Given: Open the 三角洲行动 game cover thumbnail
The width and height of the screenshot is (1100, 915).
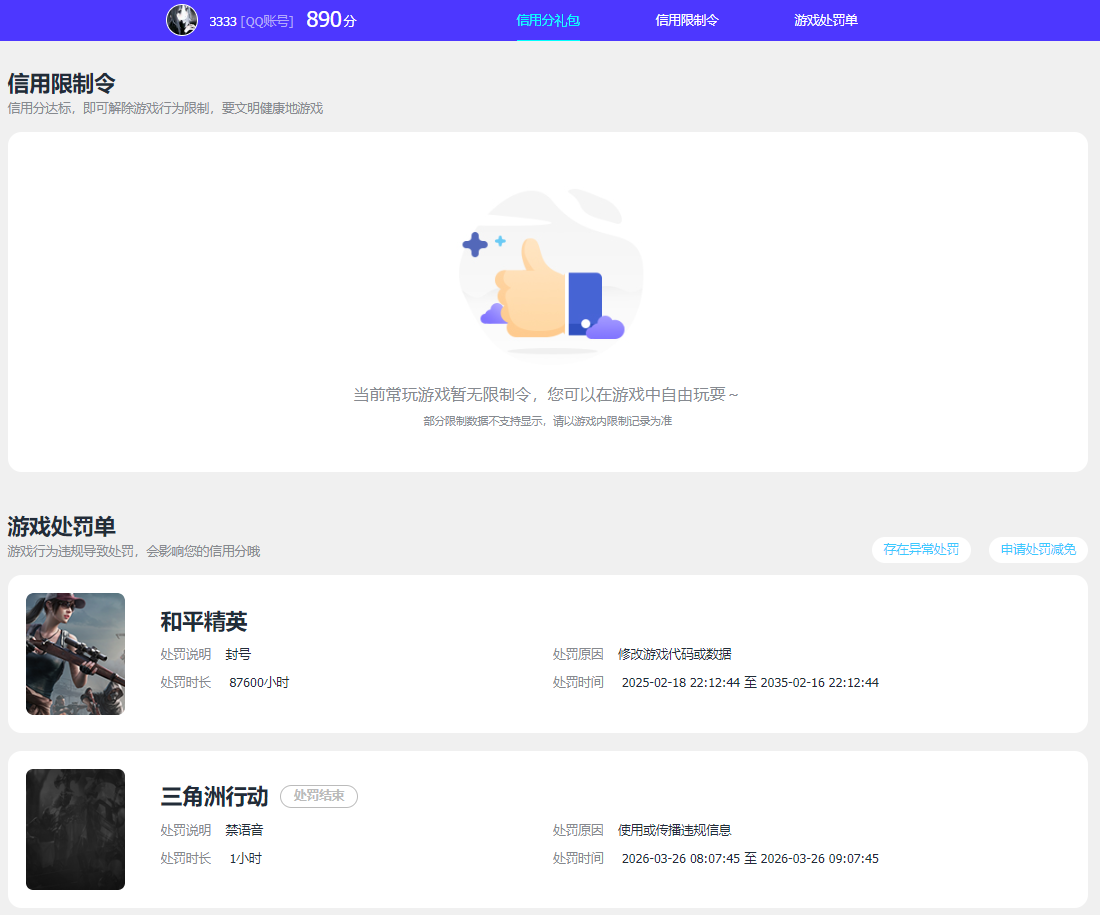Looking at the screenshot, I should coord(76,829).
